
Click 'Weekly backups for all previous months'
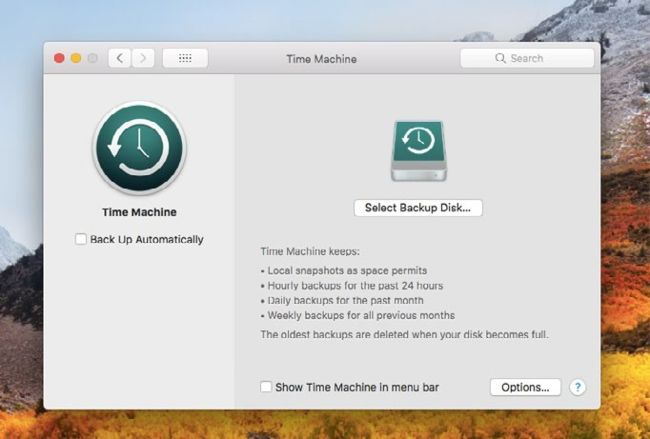(x=357, y=315)
